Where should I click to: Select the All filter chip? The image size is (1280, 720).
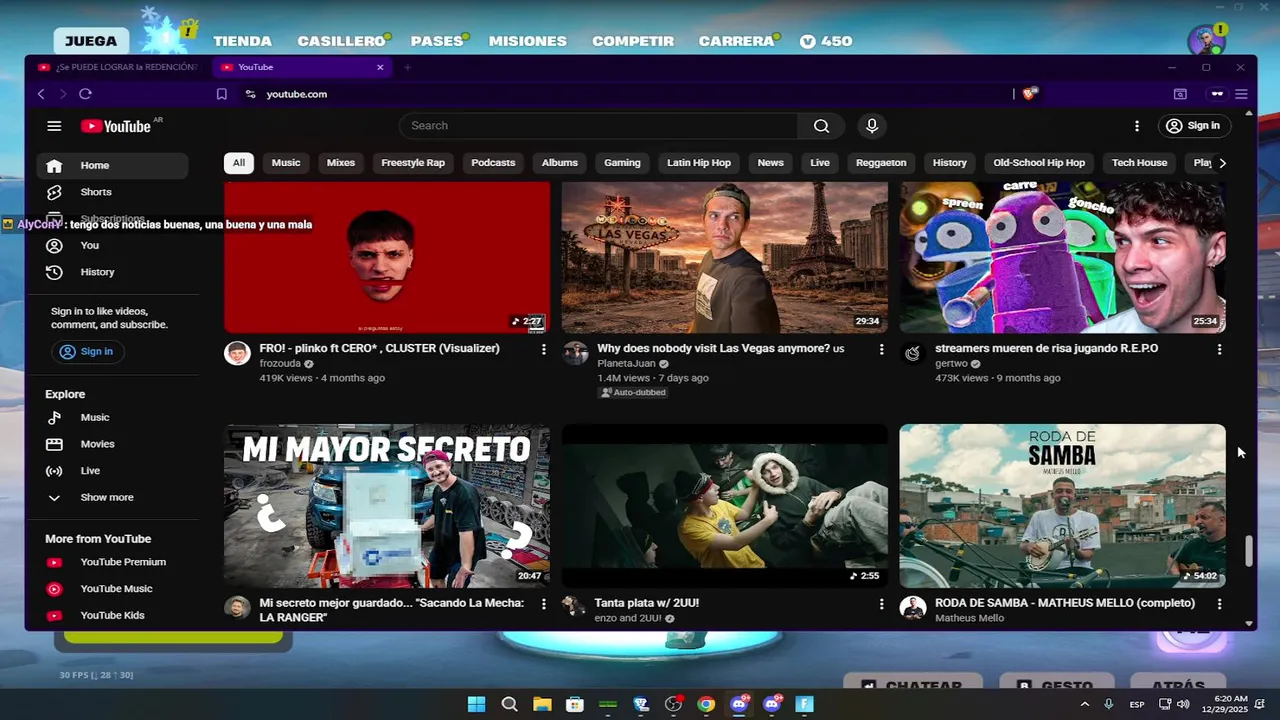click(239, 163)
